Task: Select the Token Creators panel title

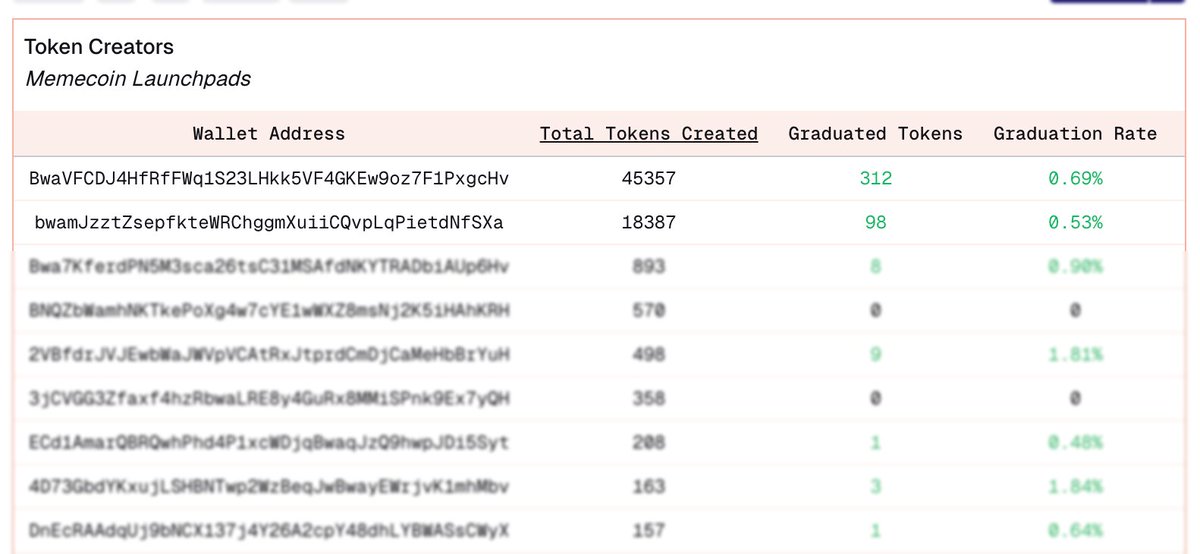Action: click(x=99, y=47)
